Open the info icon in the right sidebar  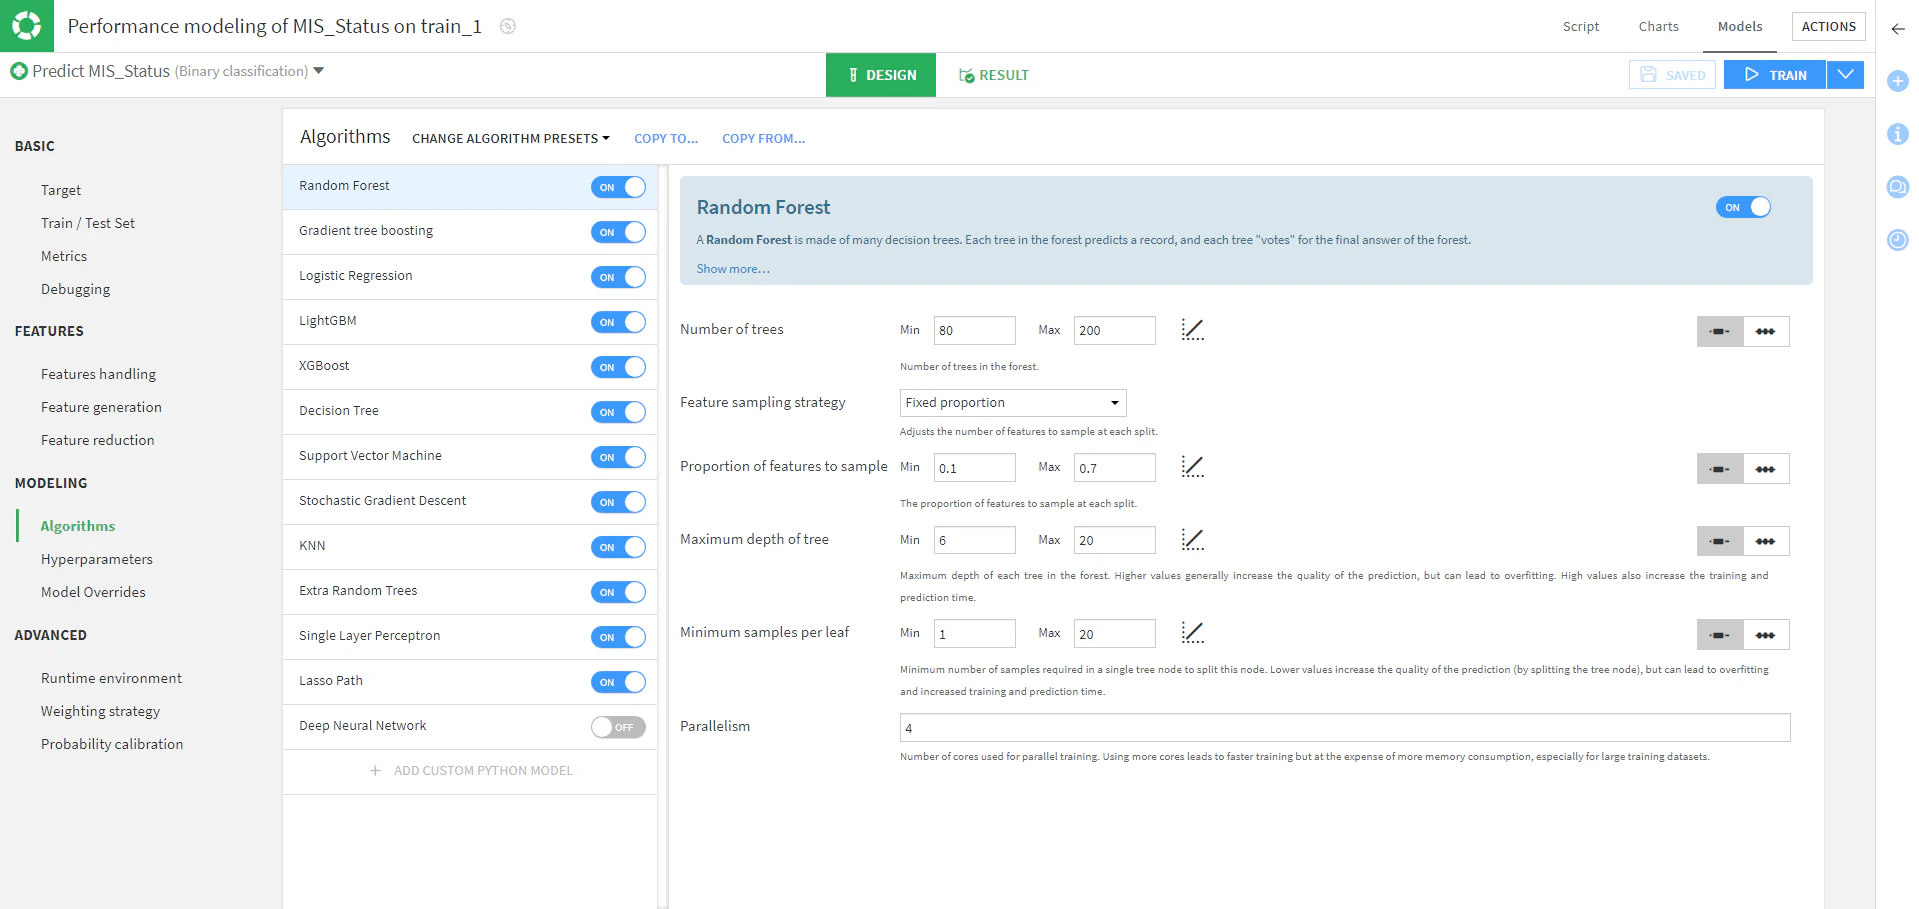[1897, 134]
